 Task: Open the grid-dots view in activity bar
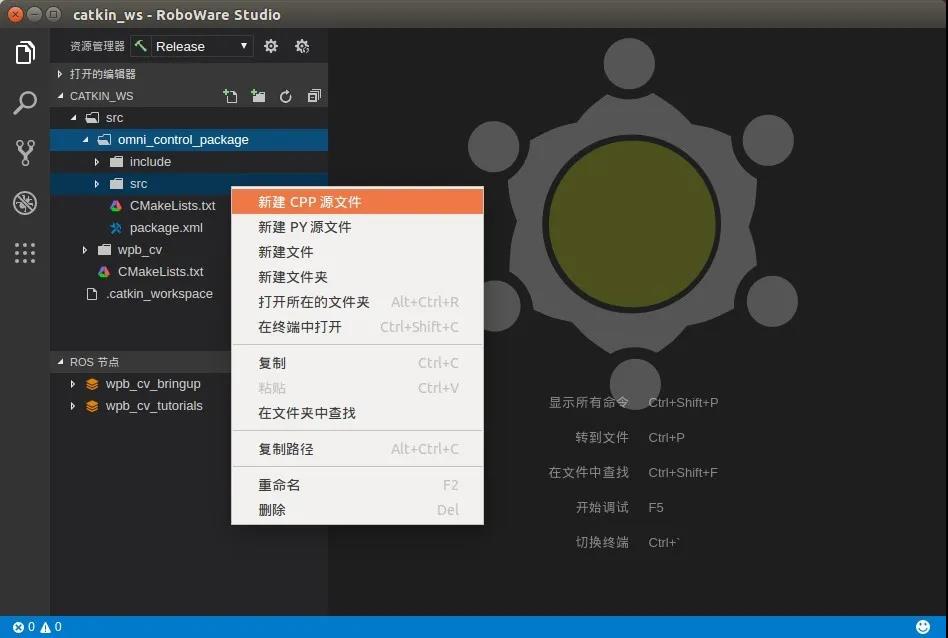point(25,253)
